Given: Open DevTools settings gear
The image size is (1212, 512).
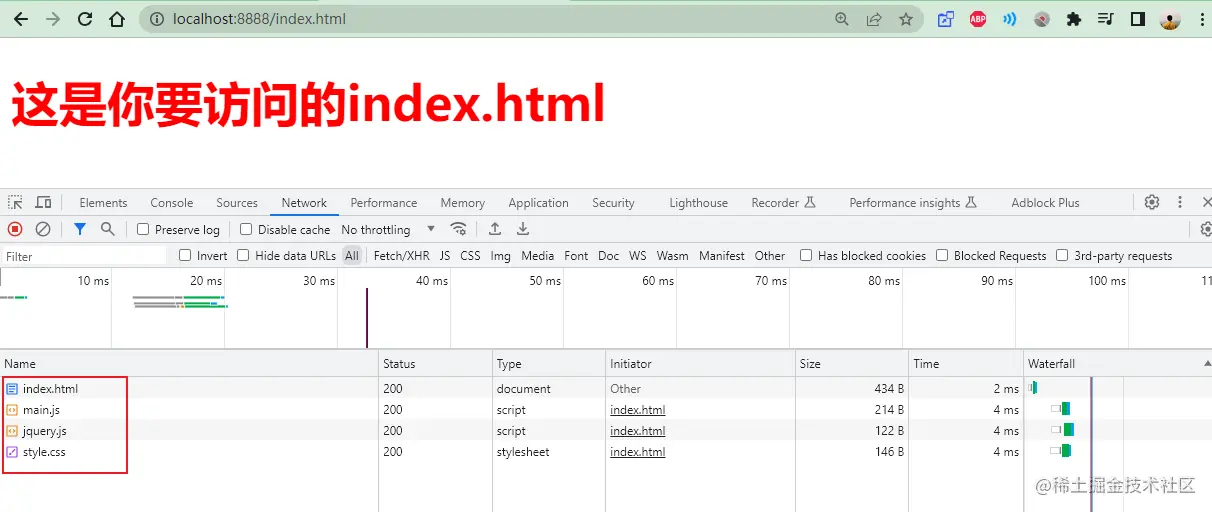Looking at the screenshot, I should tap(1152, 202).
